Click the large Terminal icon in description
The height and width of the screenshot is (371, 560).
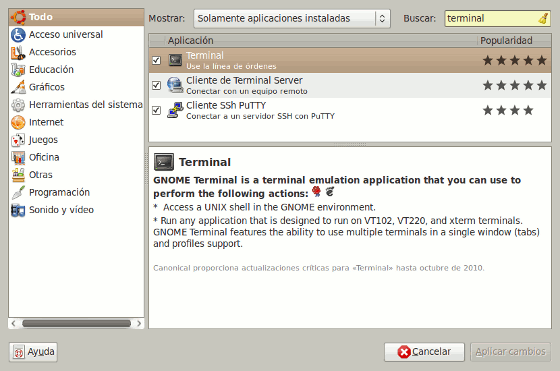(164, 162)
